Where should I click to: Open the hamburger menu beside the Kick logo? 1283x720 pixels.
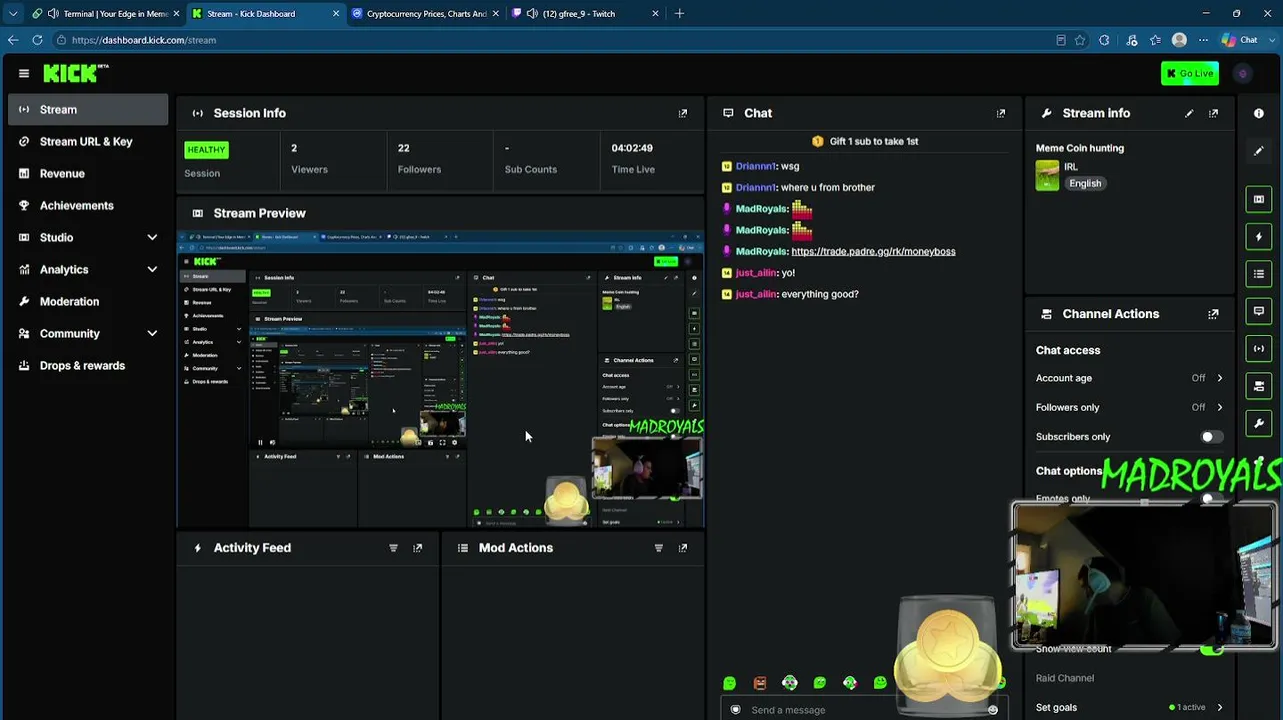[x=24, y=73]
